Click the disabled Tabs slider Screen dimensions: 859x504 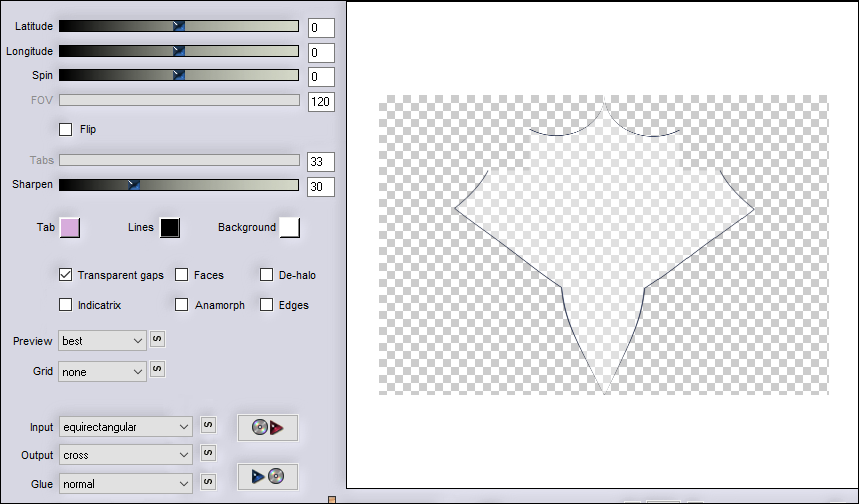pos(179,160)
